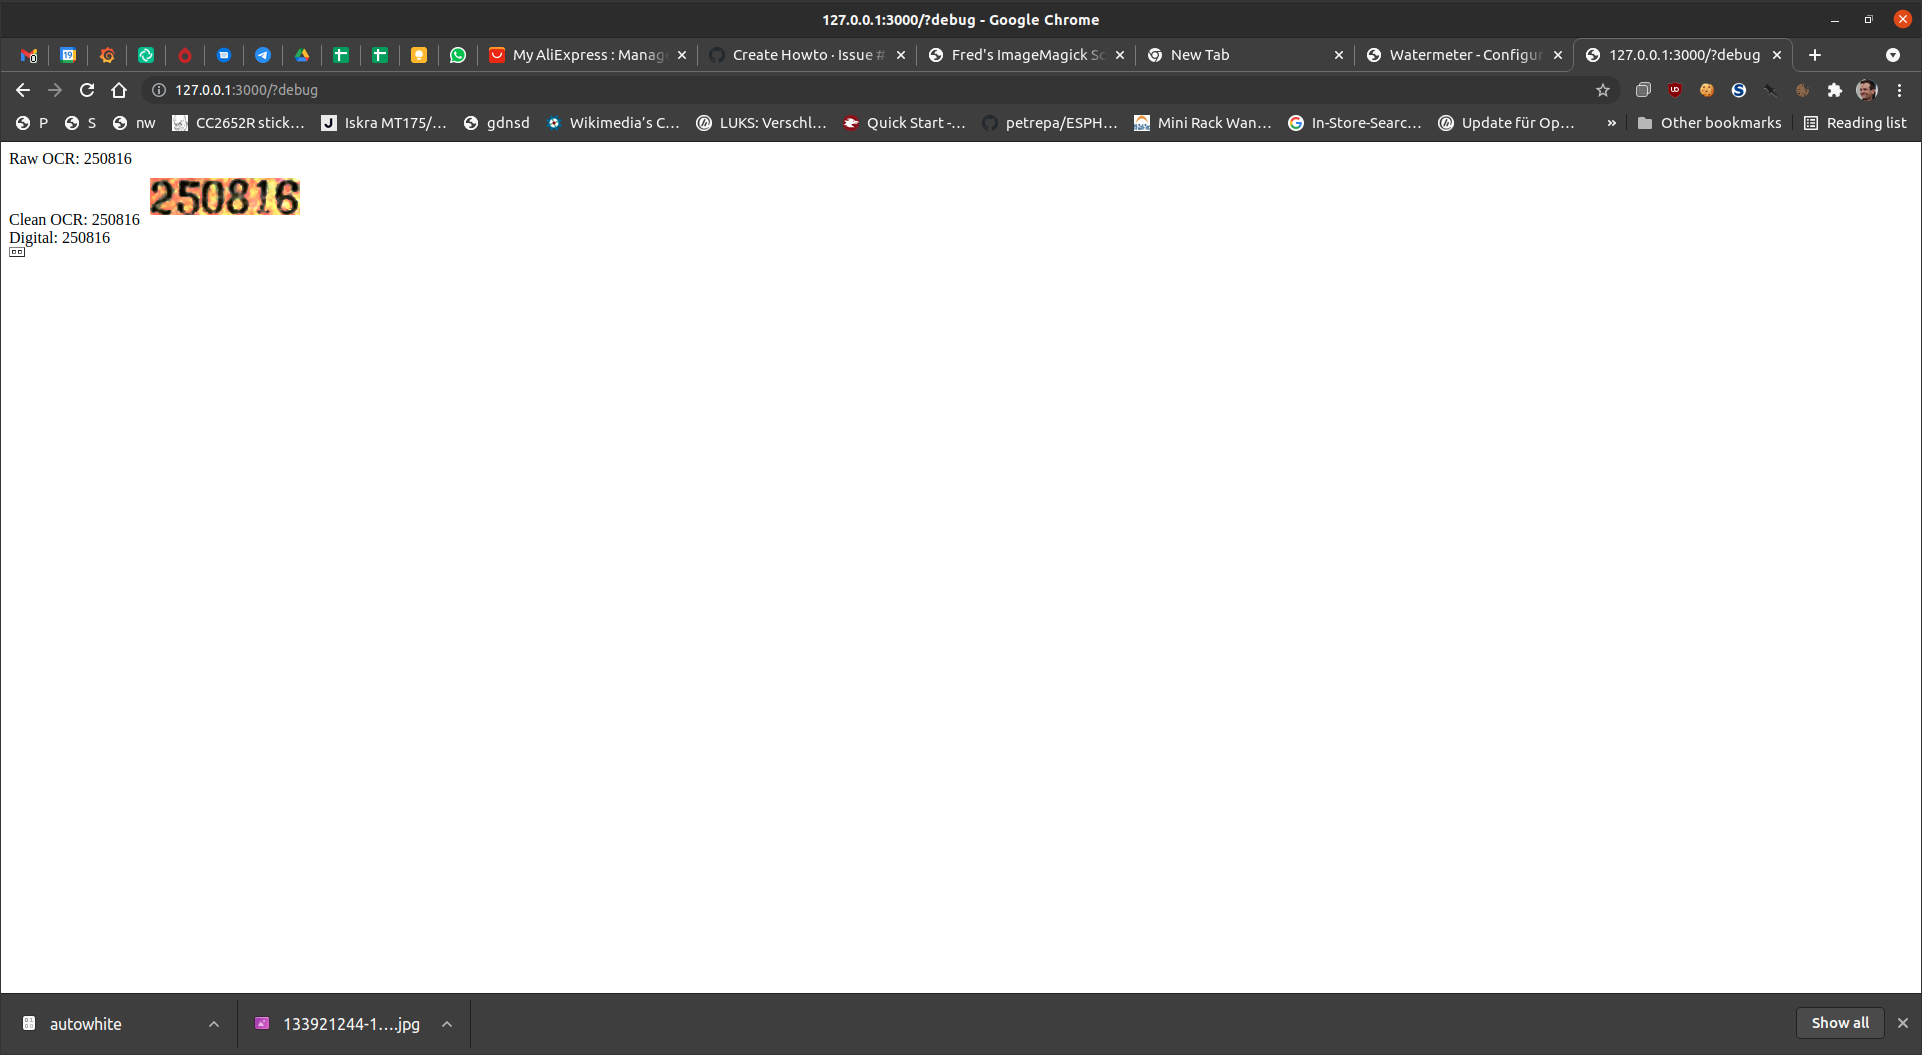Expand options for the 133921244-1 jpg download
The height and width of the screenshot is (1055, 1922).
coord(448,1024)
